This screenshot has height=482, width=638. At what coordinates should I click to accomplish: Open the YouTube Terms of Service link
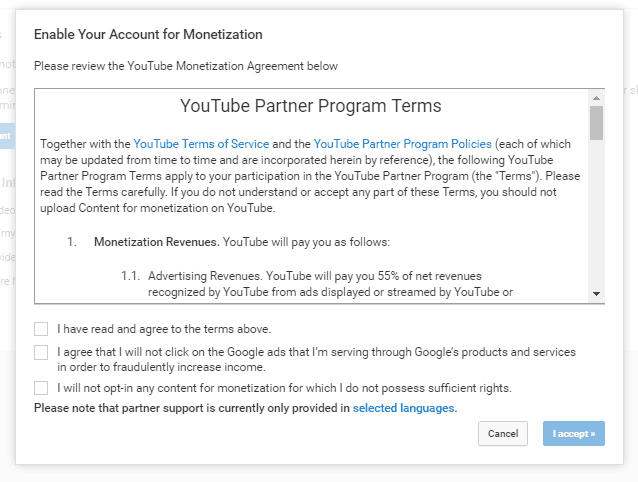pos(201,144)
